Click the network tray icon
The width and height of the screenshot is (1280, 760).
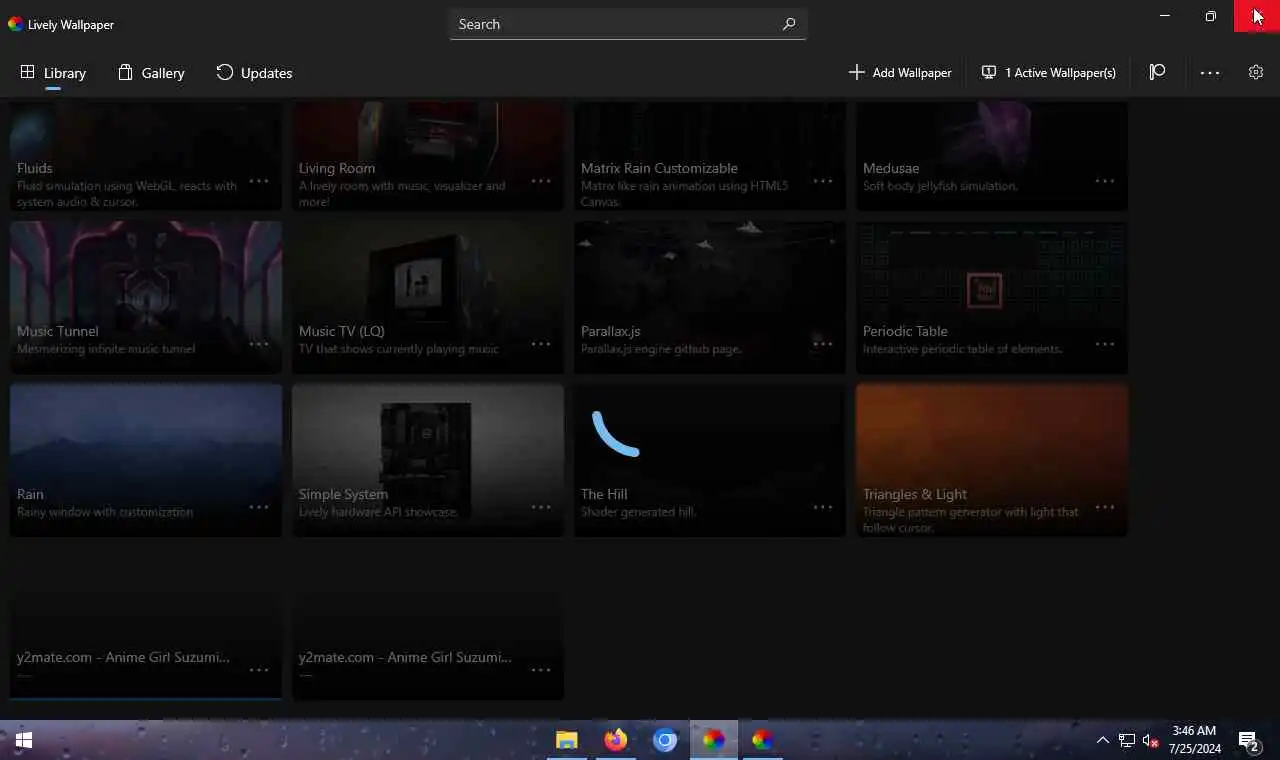pyautogui.click(x=1127, y=740)
